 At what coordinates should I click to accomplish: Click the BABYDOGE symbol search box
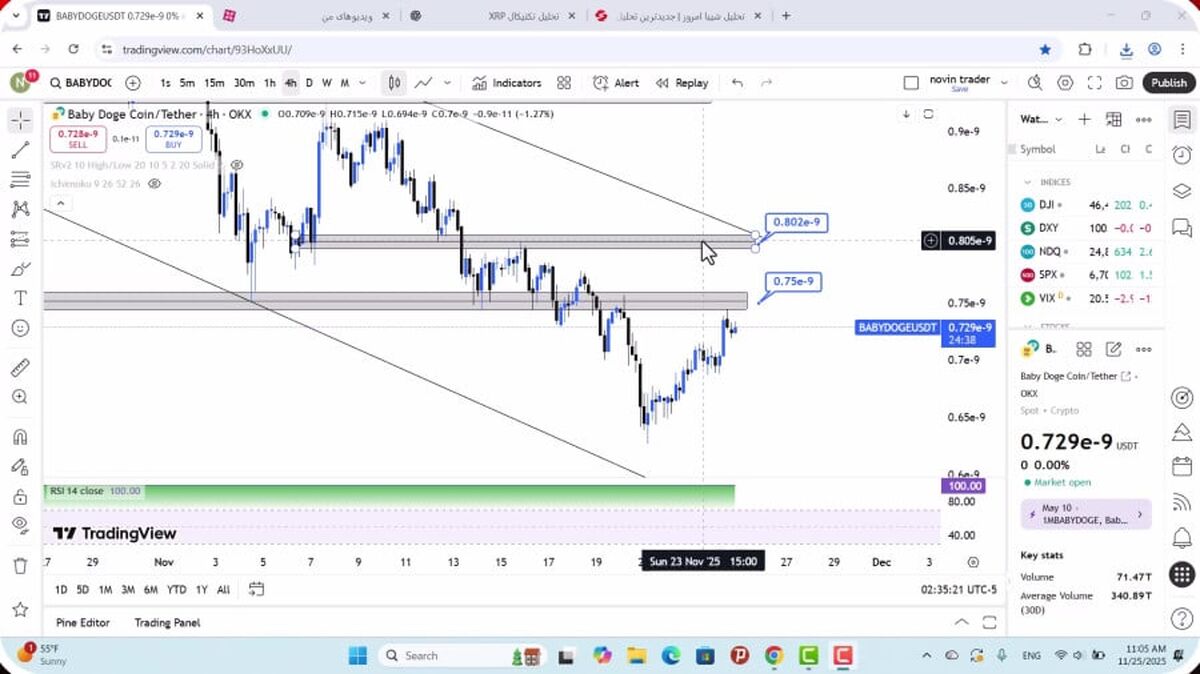pyautogui.click(x=81, y=83)
